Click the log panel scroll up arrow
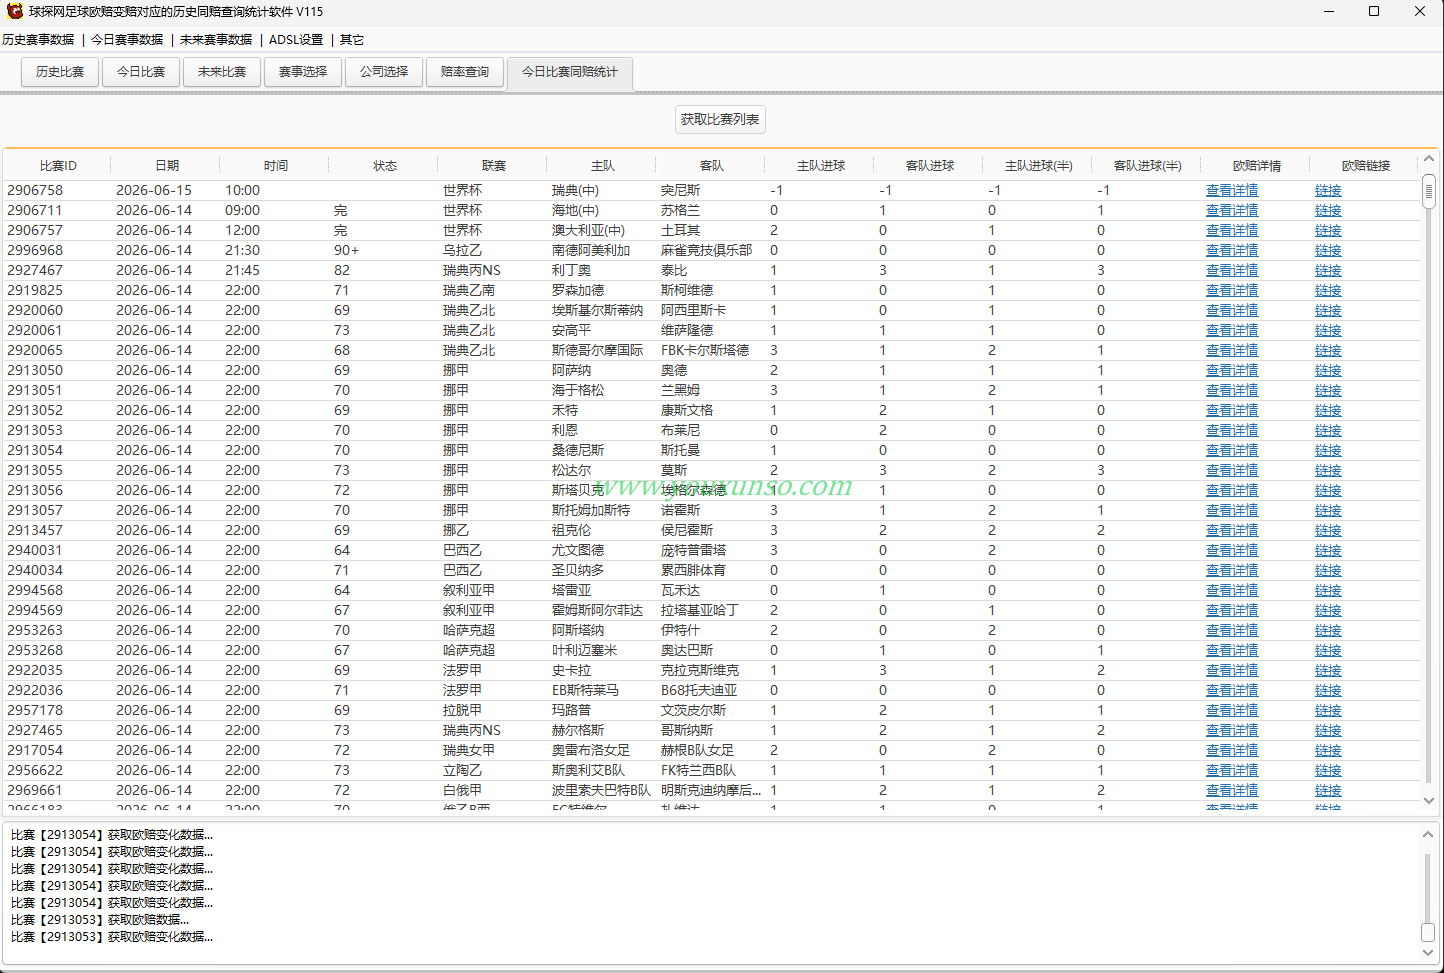This screenshot has width=1444, height=973. coord(1428,834)
